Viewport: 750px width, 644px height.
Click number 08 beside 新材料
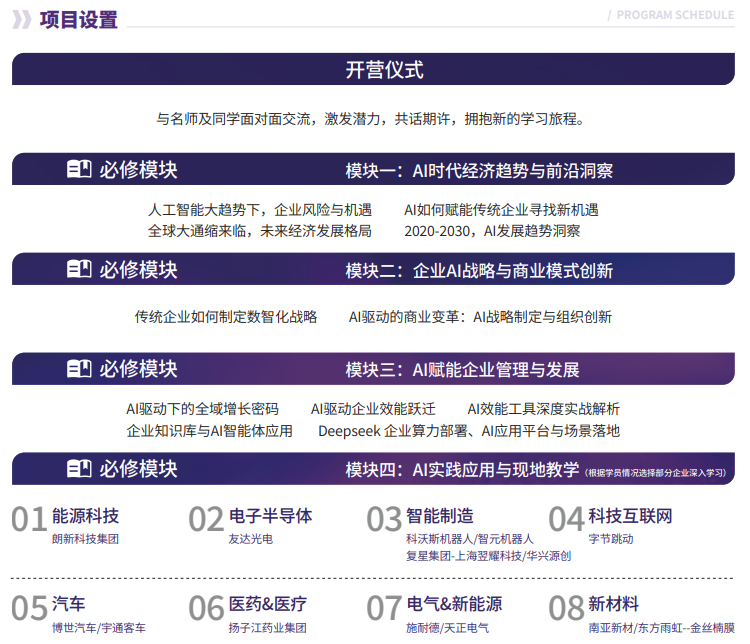(567, 609)
